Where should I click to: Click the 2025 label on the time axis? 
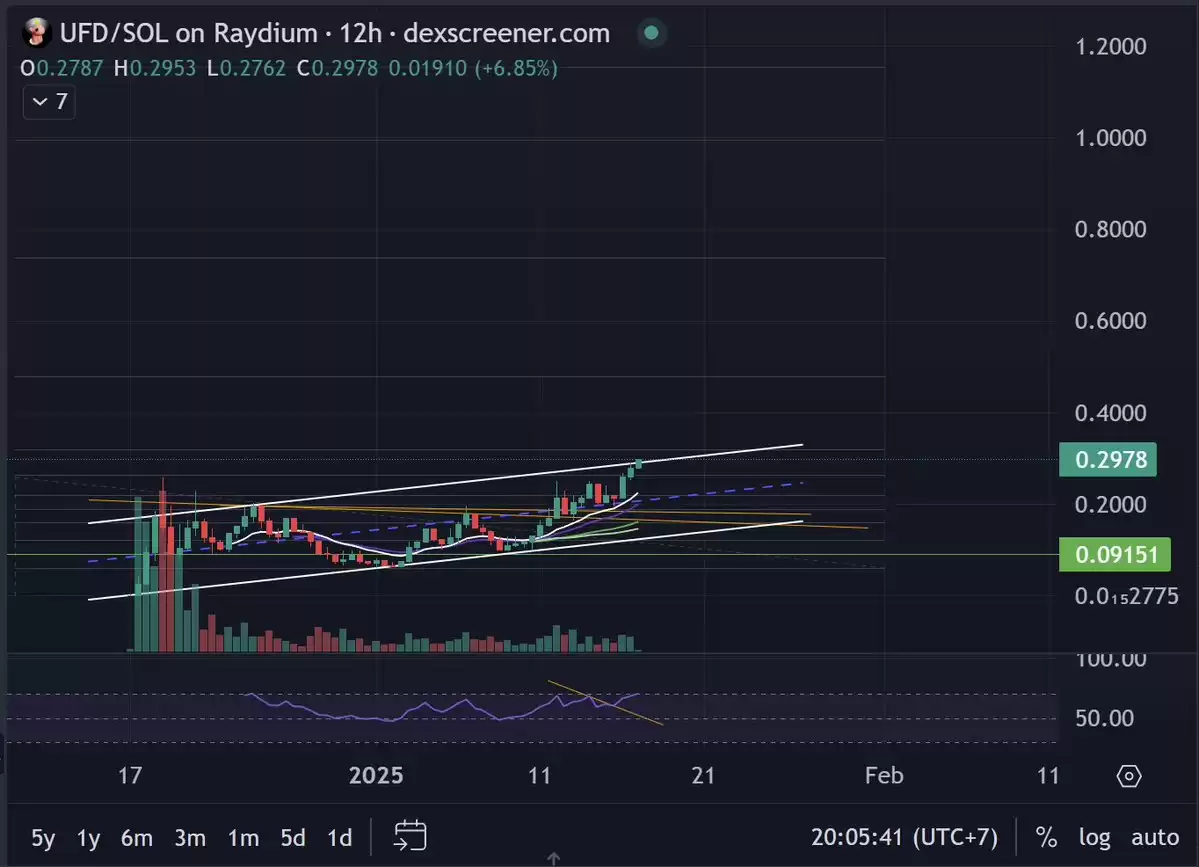[375, 775]
